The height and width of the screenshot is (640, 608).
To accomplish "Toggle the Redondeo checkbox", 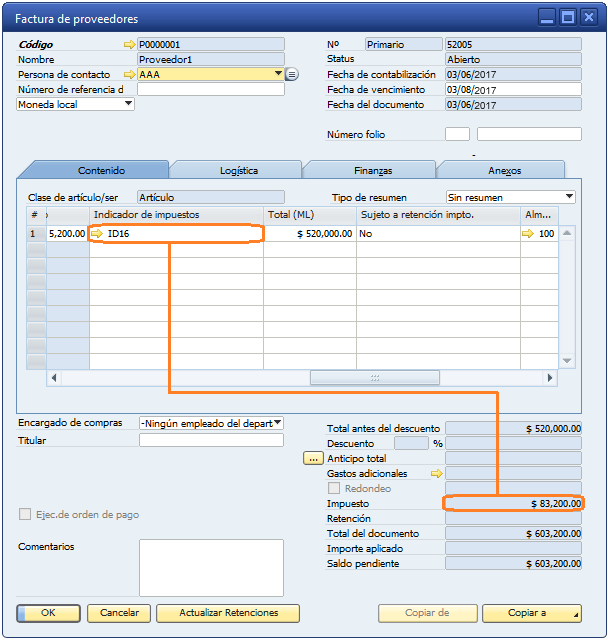I will (x=335, y=489).
